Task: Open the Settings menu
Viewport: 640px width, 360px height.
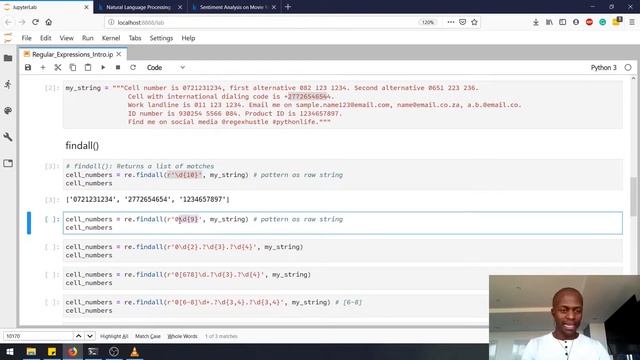Action: pyautogui.click(x=161, y=38)
